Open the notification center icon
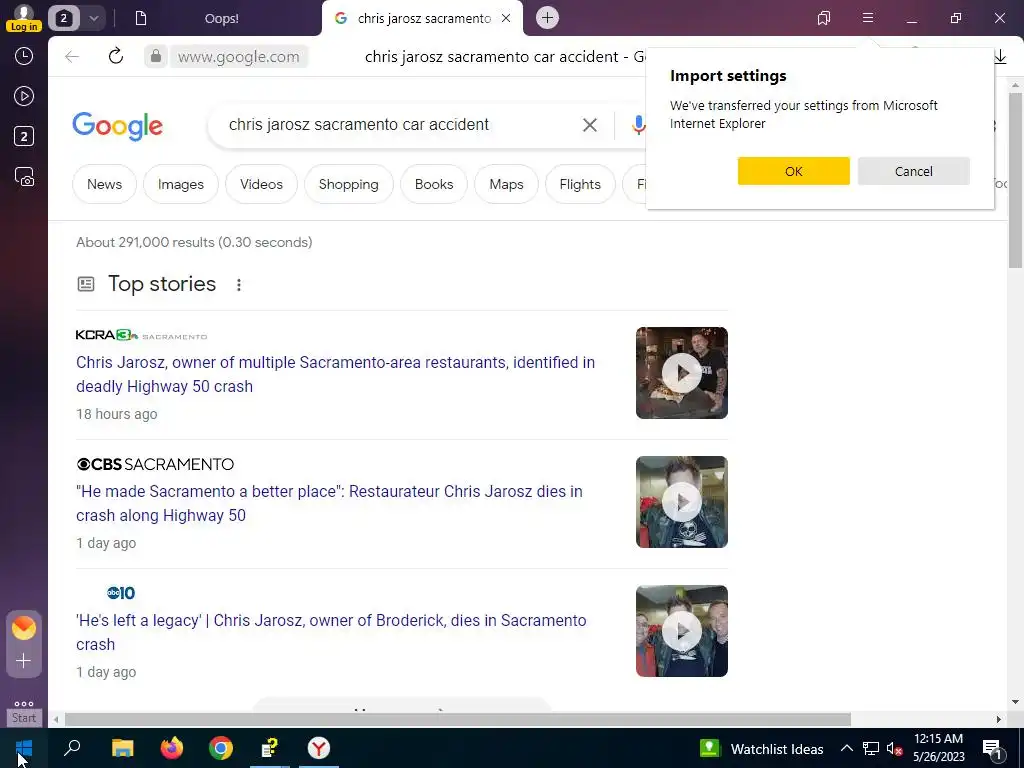This screenshot has height=768, width=1024. tap(992, 748)
